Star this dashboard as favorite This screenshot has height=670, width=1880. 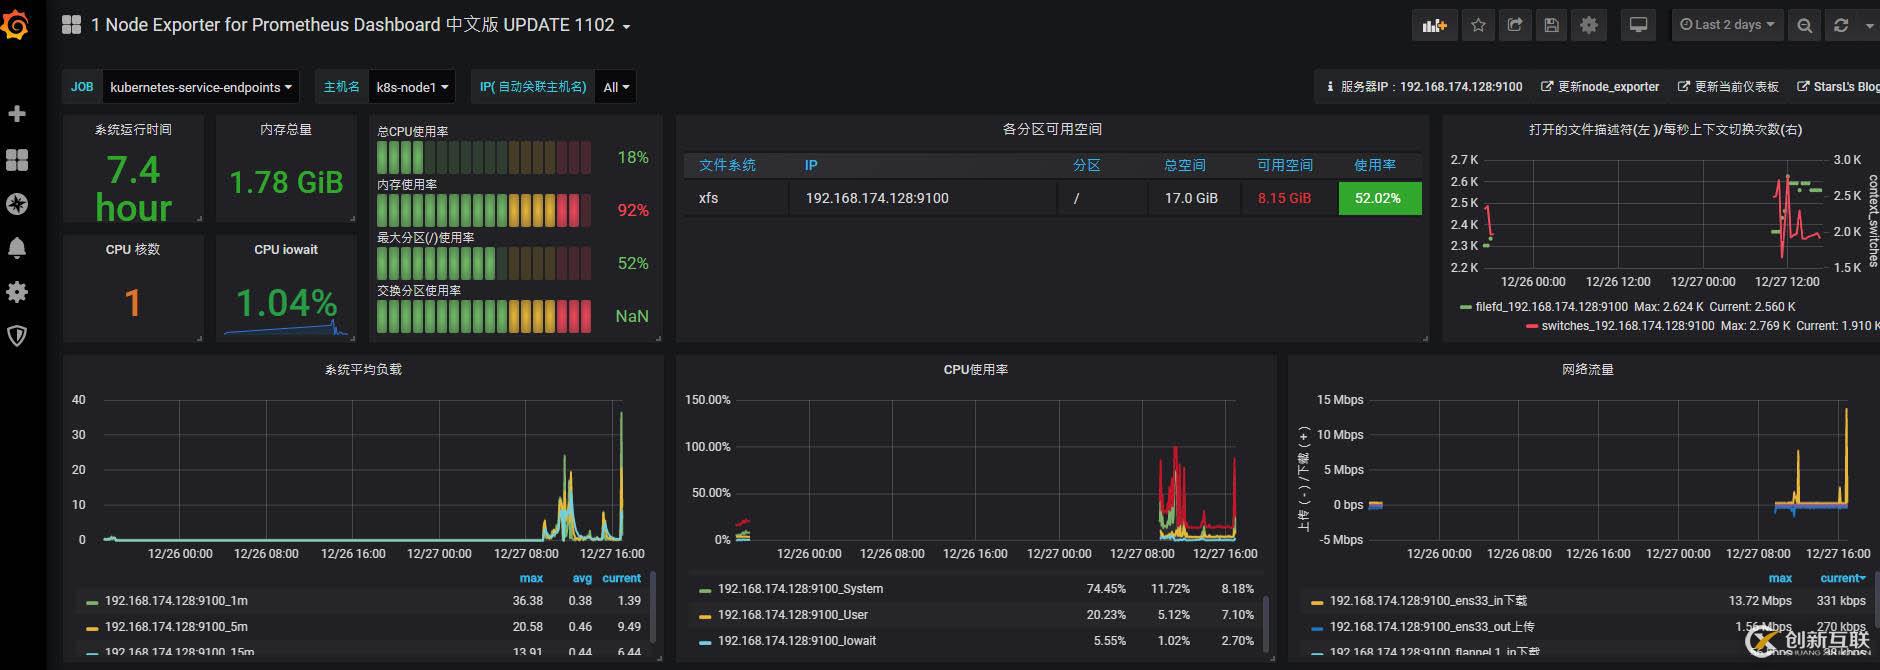coord(1478,25)
